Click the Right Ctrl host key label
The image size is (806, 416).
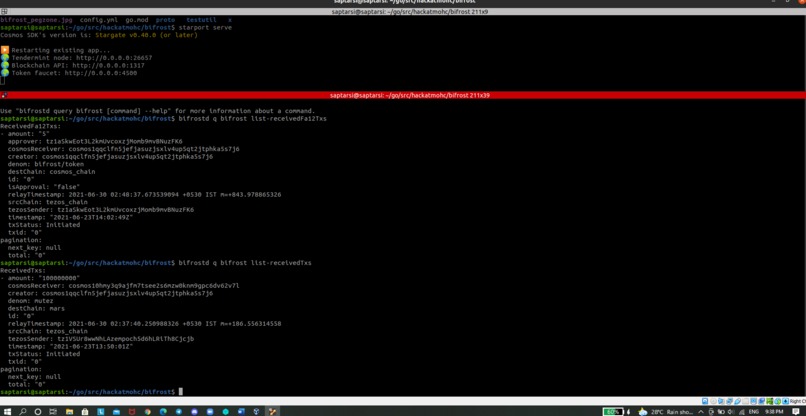tap(798, 401)
